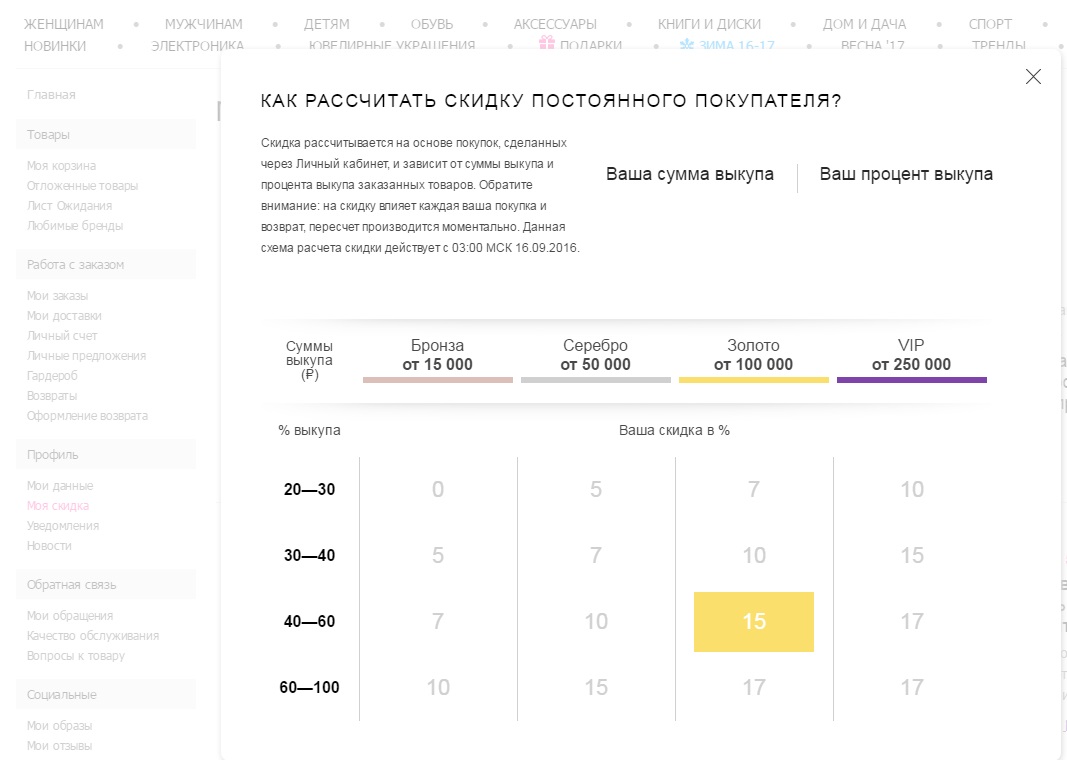Open the Моя скидка profile link
The height and width of the screenshot is (760, 1067).
coord(58,506)
